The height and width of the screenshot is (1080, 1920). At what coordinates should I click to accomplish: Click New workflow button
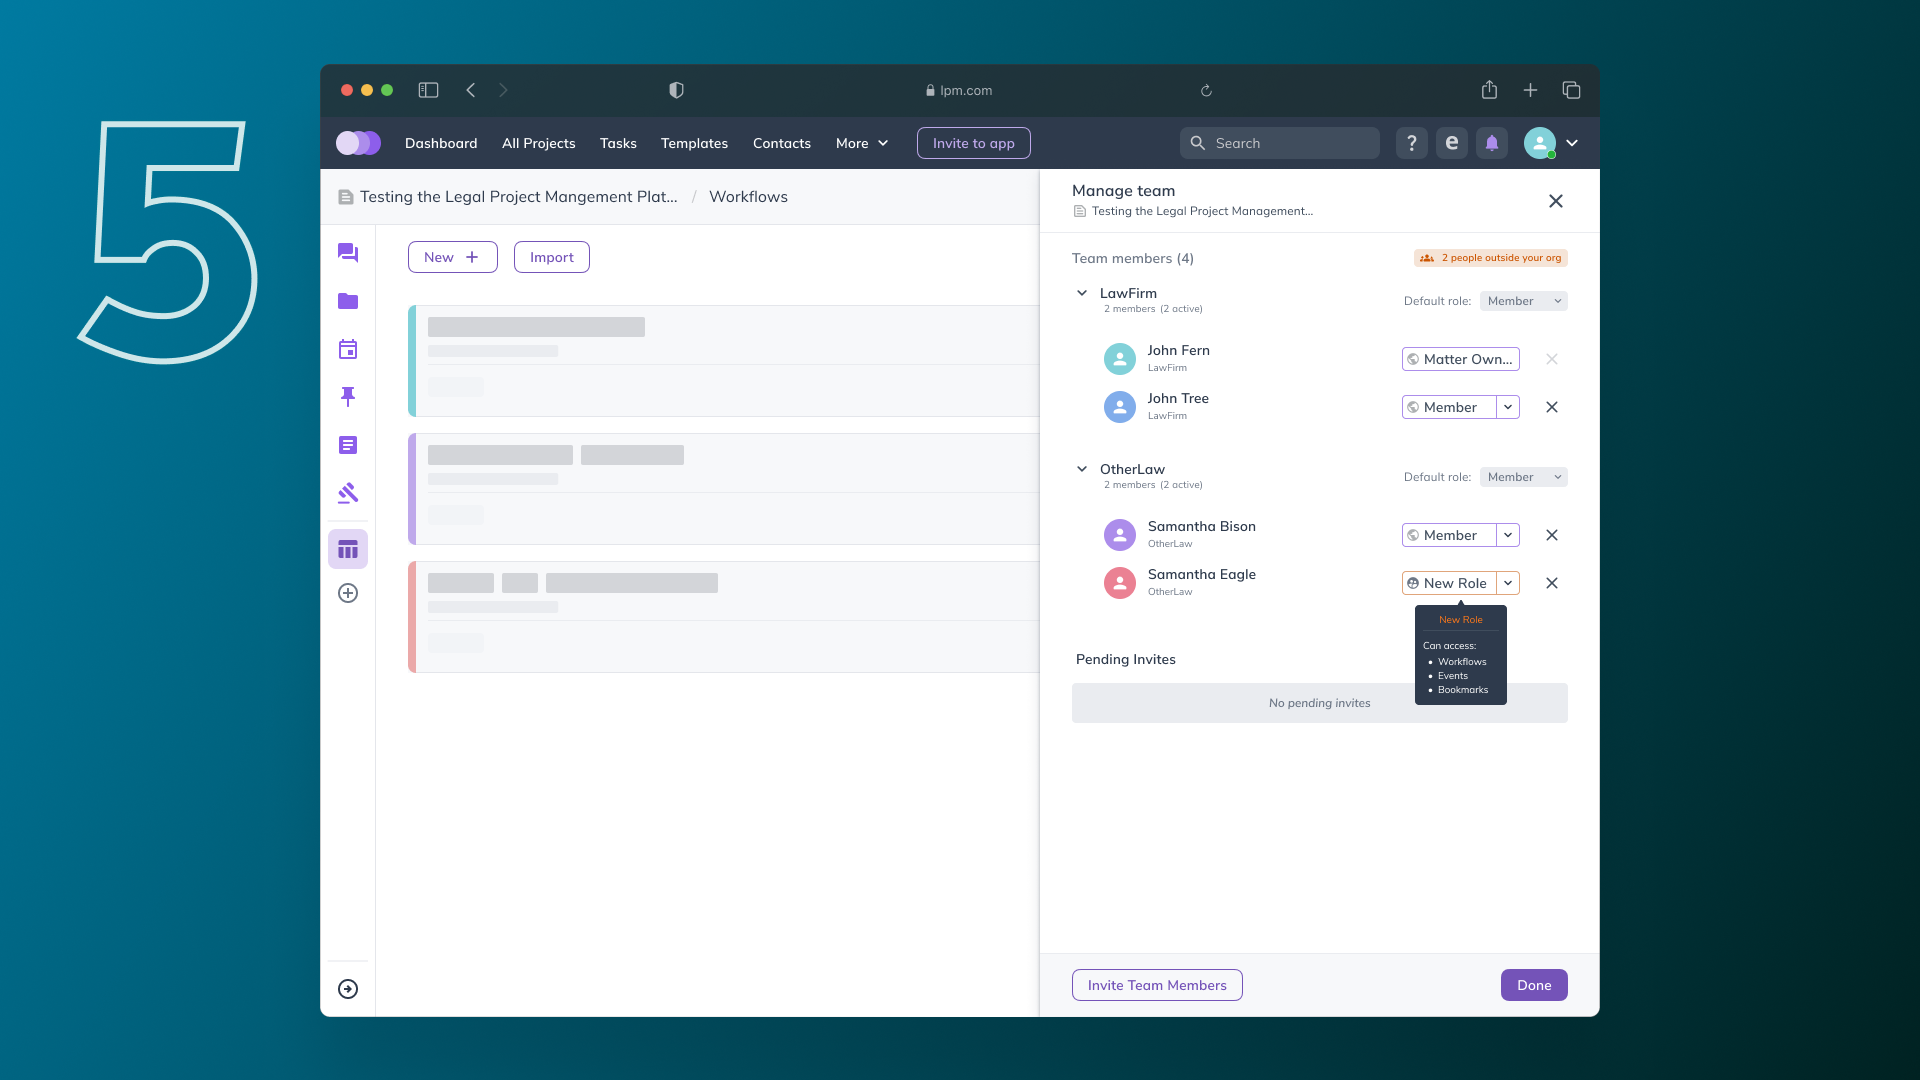click(x=452, y=257)
